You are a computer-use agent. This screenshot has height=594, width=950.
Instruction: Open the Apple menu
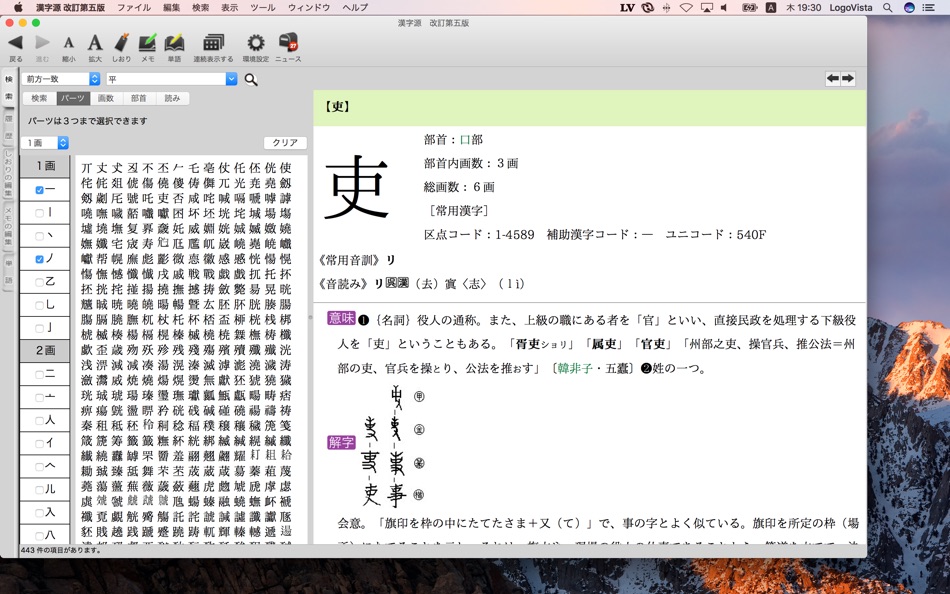pos(18,7)
